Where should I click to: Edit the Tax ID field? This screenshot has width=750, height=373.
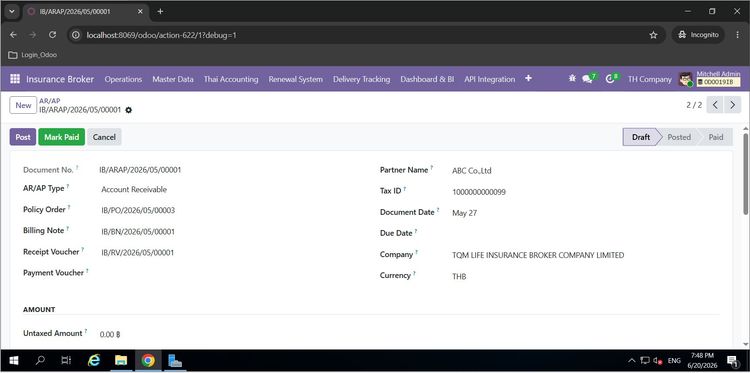pos(585,192)
